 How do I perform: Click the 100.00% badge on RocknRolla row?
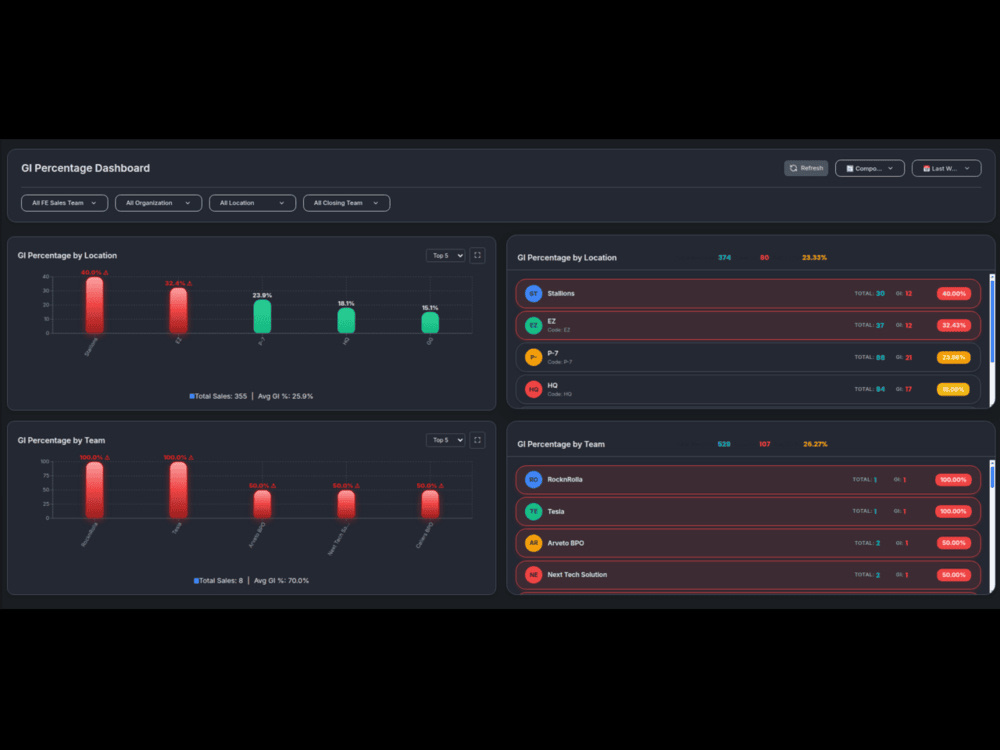[x=953, y=480]
